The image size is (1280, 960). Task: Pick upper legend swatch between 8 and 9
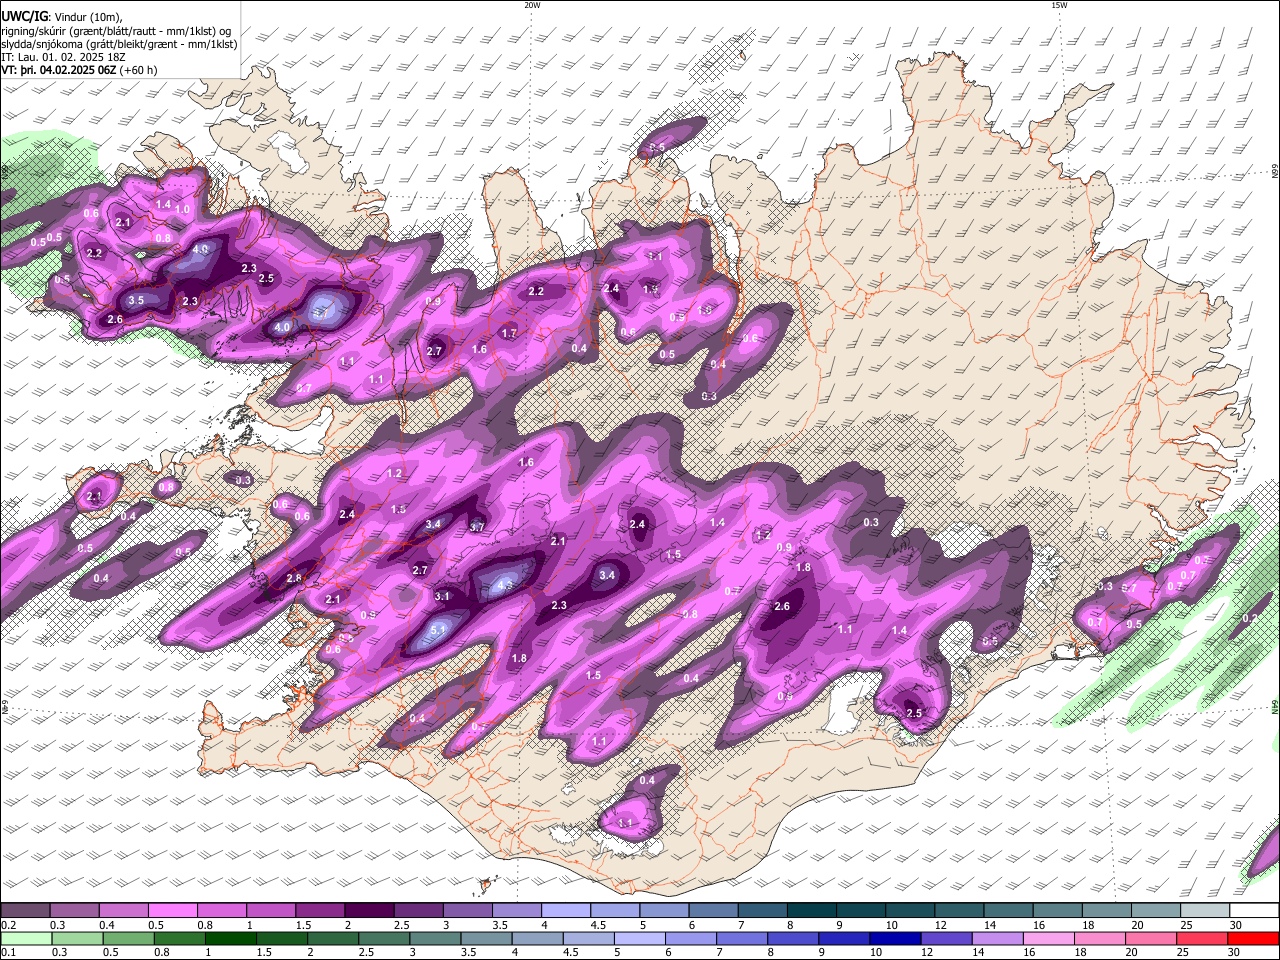click(812, 911)
